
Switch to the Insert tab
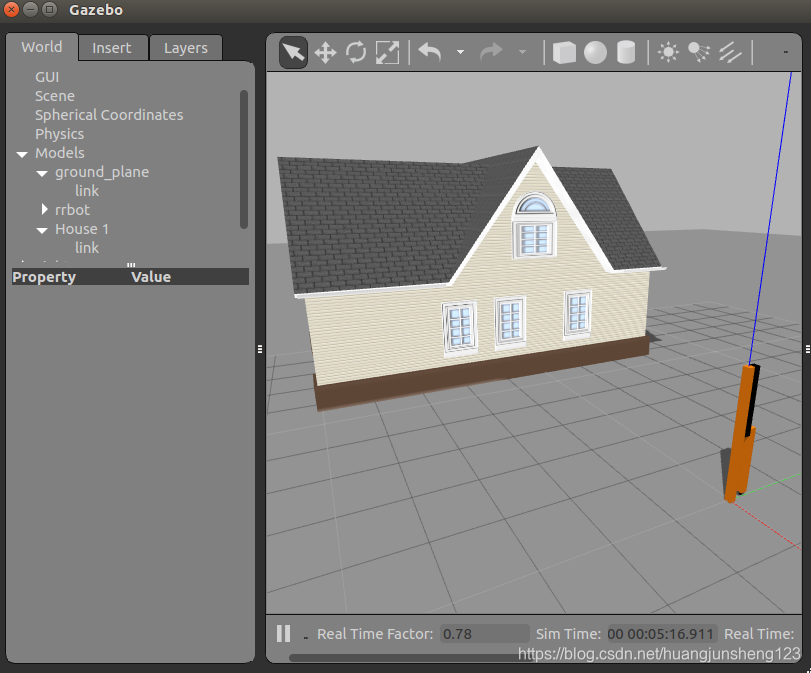click(112, 48)
